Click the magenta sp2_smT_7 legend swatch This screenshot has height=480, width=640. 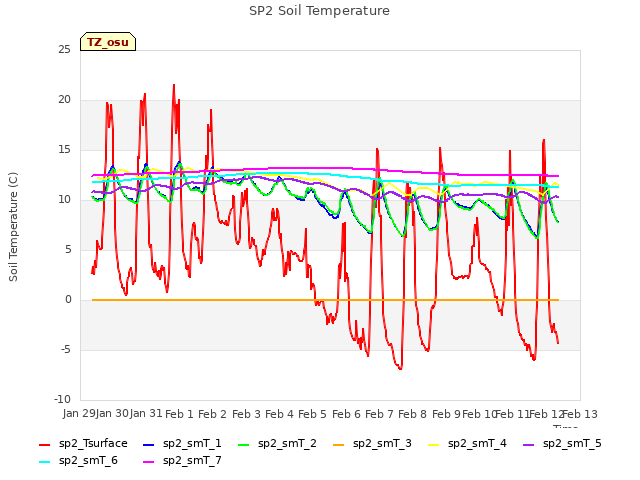(149, 462)
